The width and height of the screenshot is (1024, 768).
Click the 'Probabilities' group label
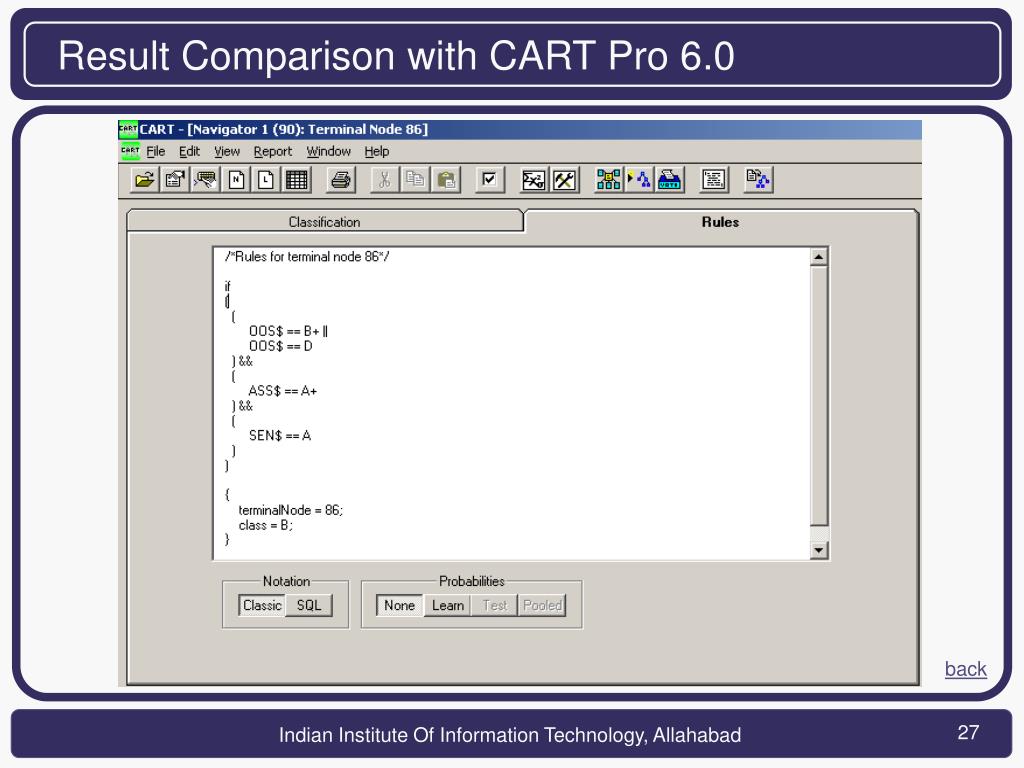[x=472, y=581]
